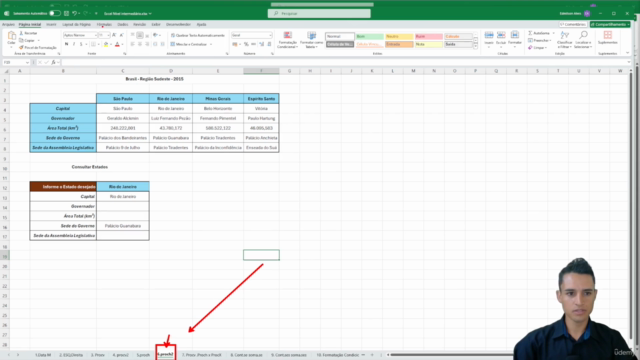This screenshot has width=640, height=360.
Task: Increase font size with larger A icon
Action: coord(114,35)
